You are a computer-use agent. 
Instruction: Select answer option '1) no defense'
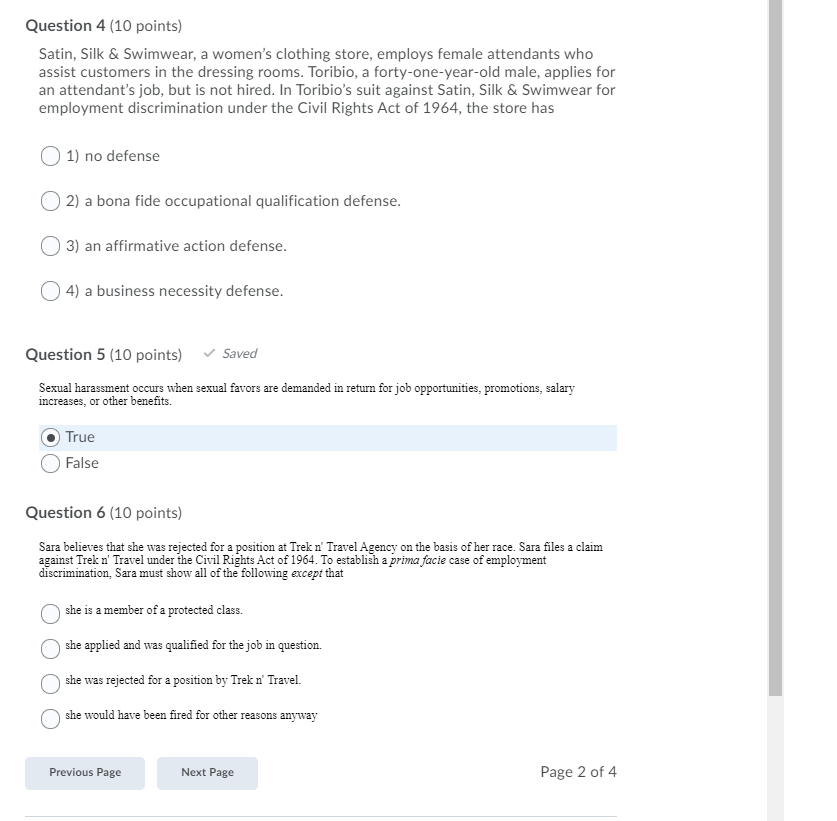click(x=49, y=156)
